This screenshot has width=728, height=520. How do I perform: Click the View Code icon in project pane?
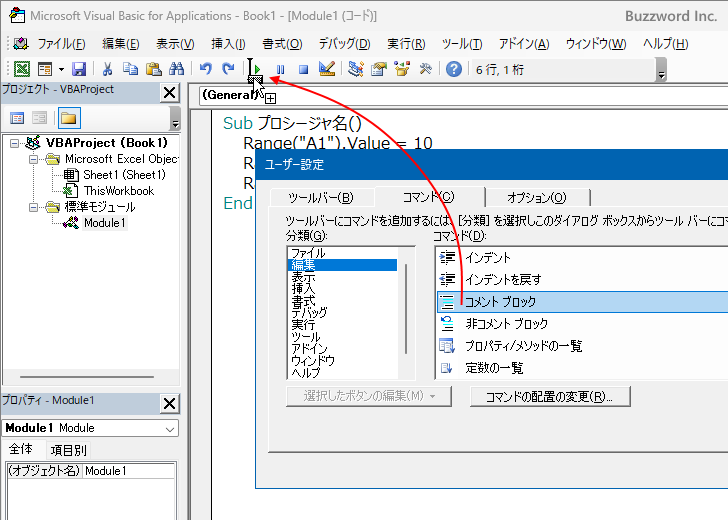click(17, 118)
